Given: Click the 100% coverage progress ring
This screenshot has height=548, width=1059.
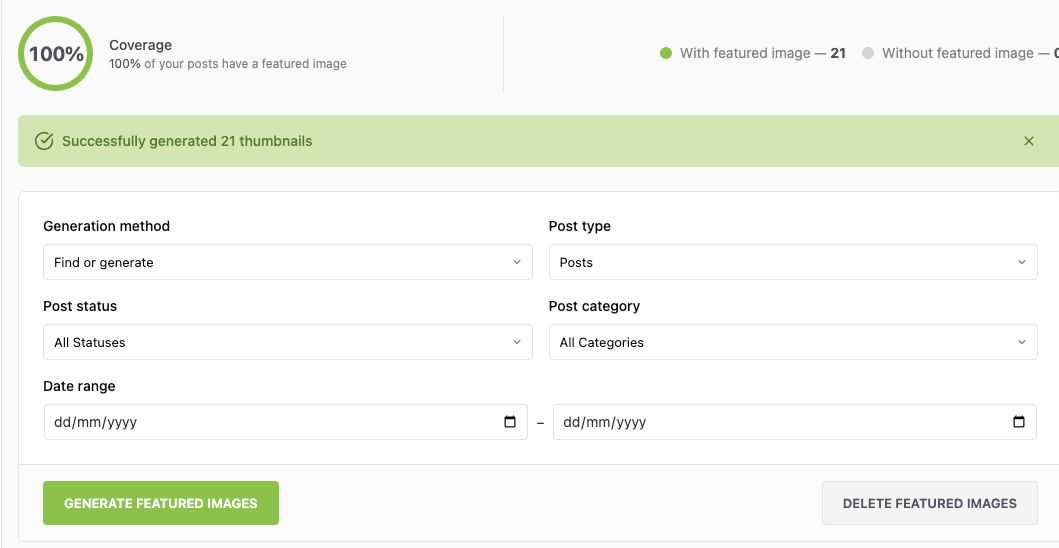Looking at the screenshot, I should click(x=56, y=54).
